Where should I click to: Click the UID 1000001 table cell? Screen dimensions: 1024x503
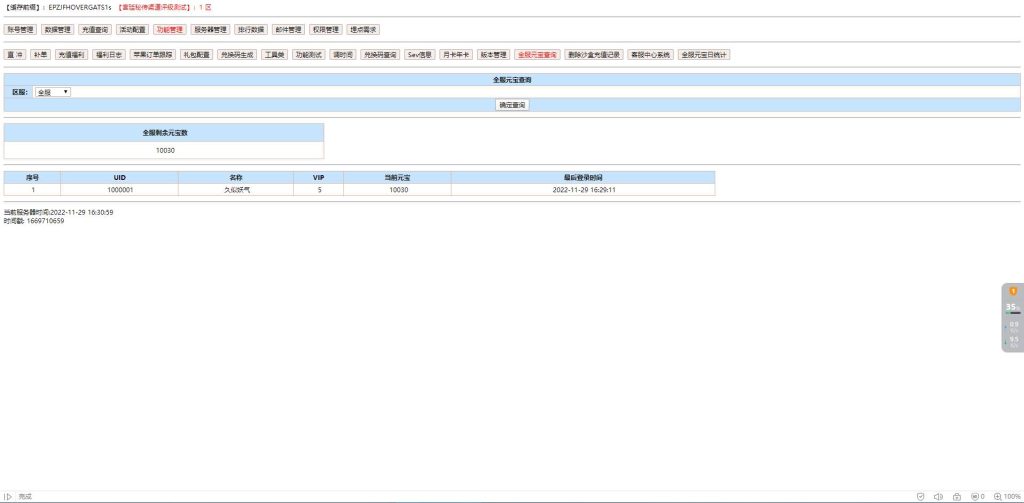(x=120, y=189)
